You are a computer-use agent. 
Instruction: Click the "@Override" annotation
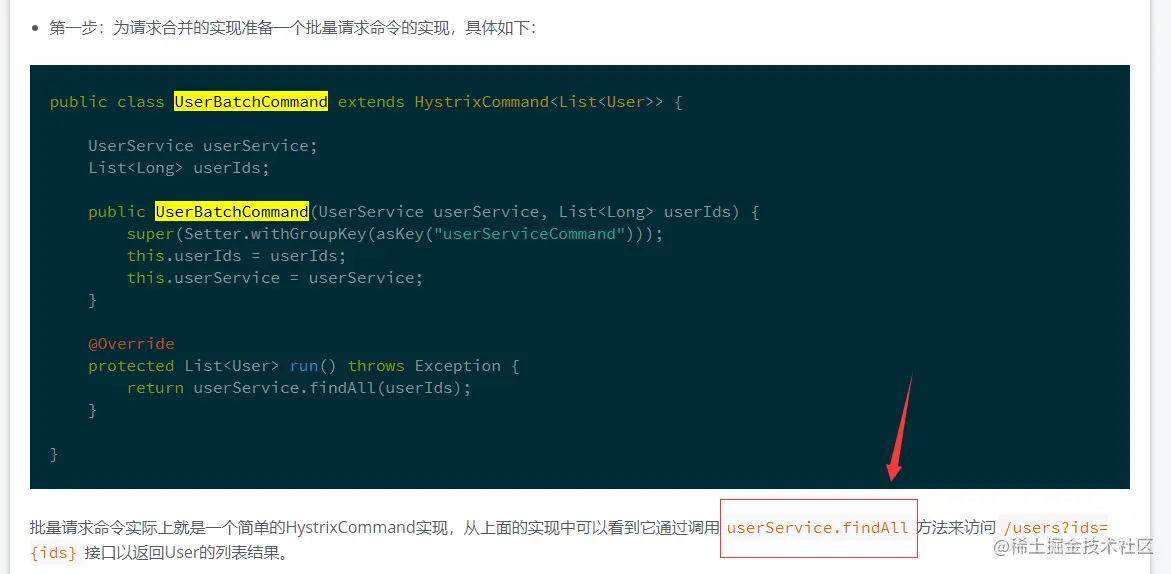tap(131, 343)
